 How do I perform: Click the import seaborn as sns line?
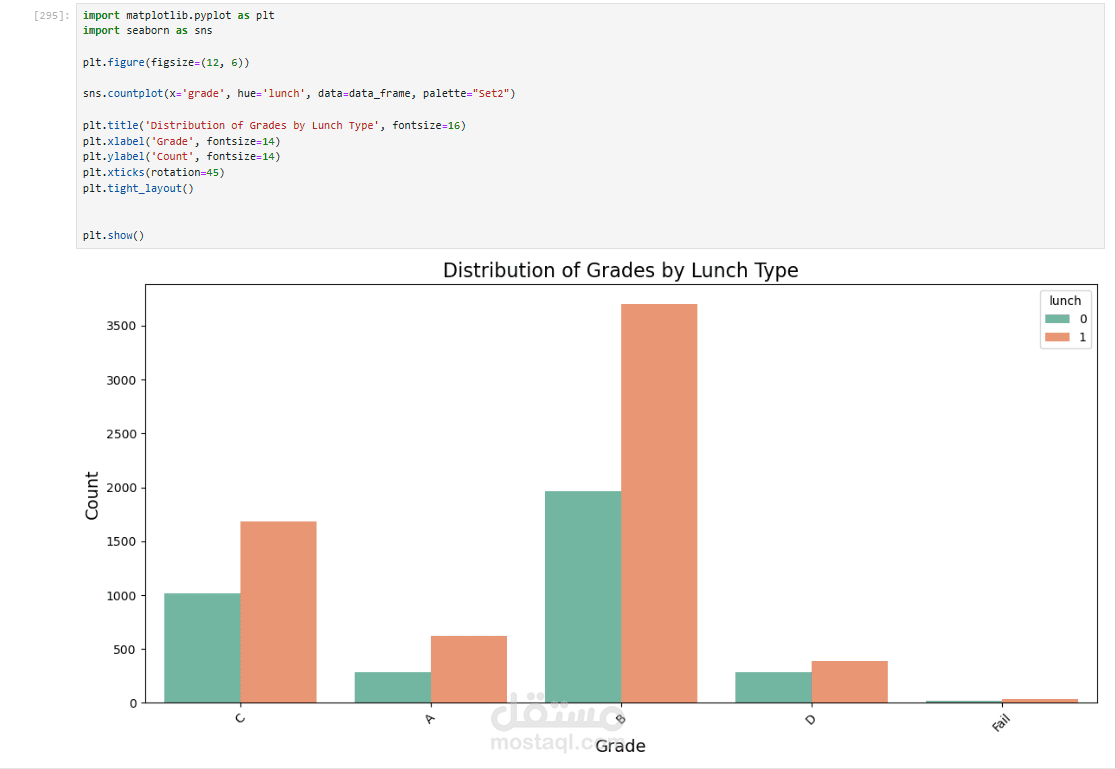coord(147,31)
